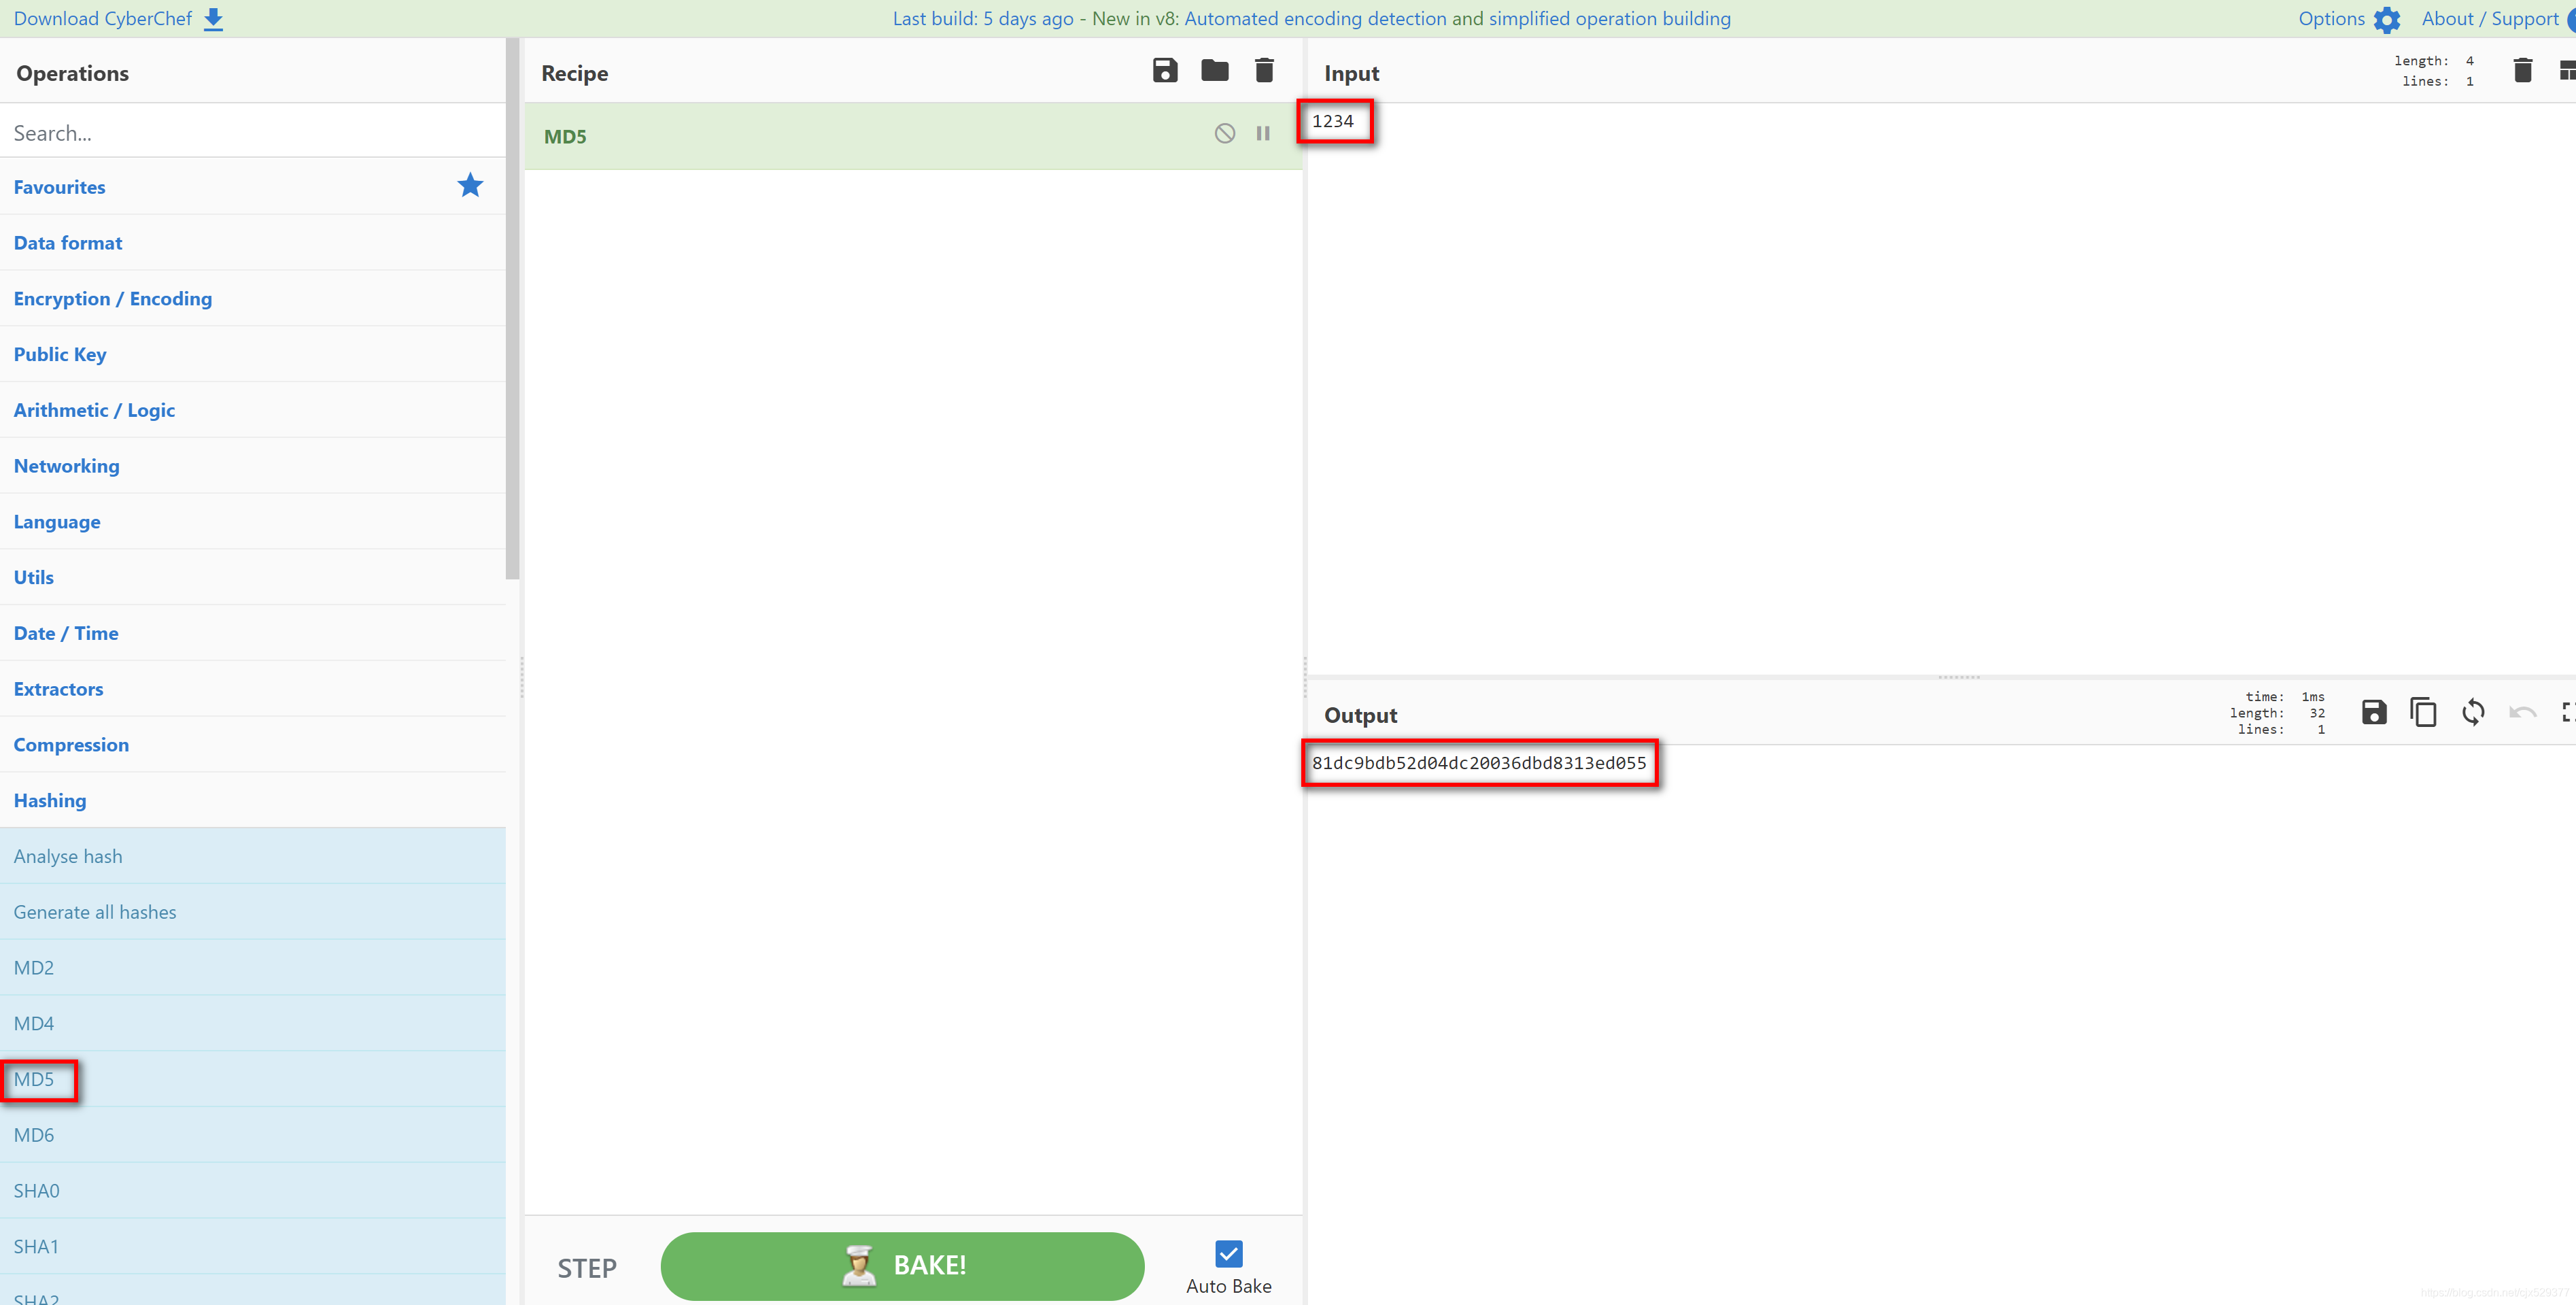The image size is (2576, 1305).
Task: Expand the Data Format category
Action: [67, 241]
